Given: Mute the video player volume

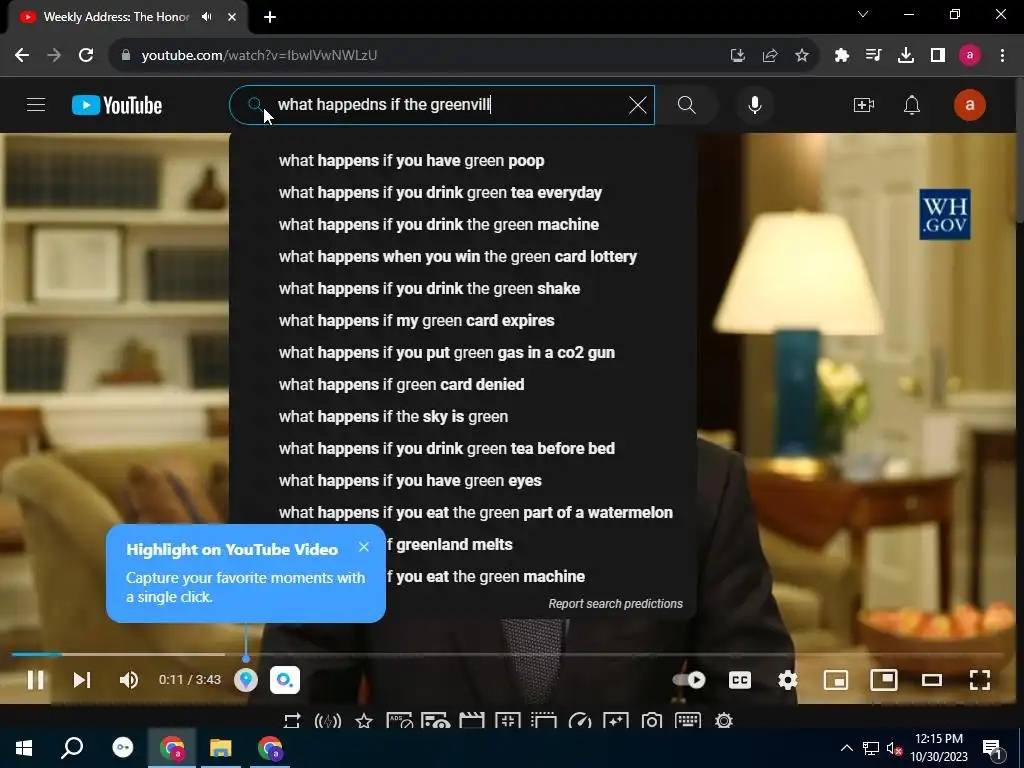Looking at the screenshot, I should click(129, 680).
